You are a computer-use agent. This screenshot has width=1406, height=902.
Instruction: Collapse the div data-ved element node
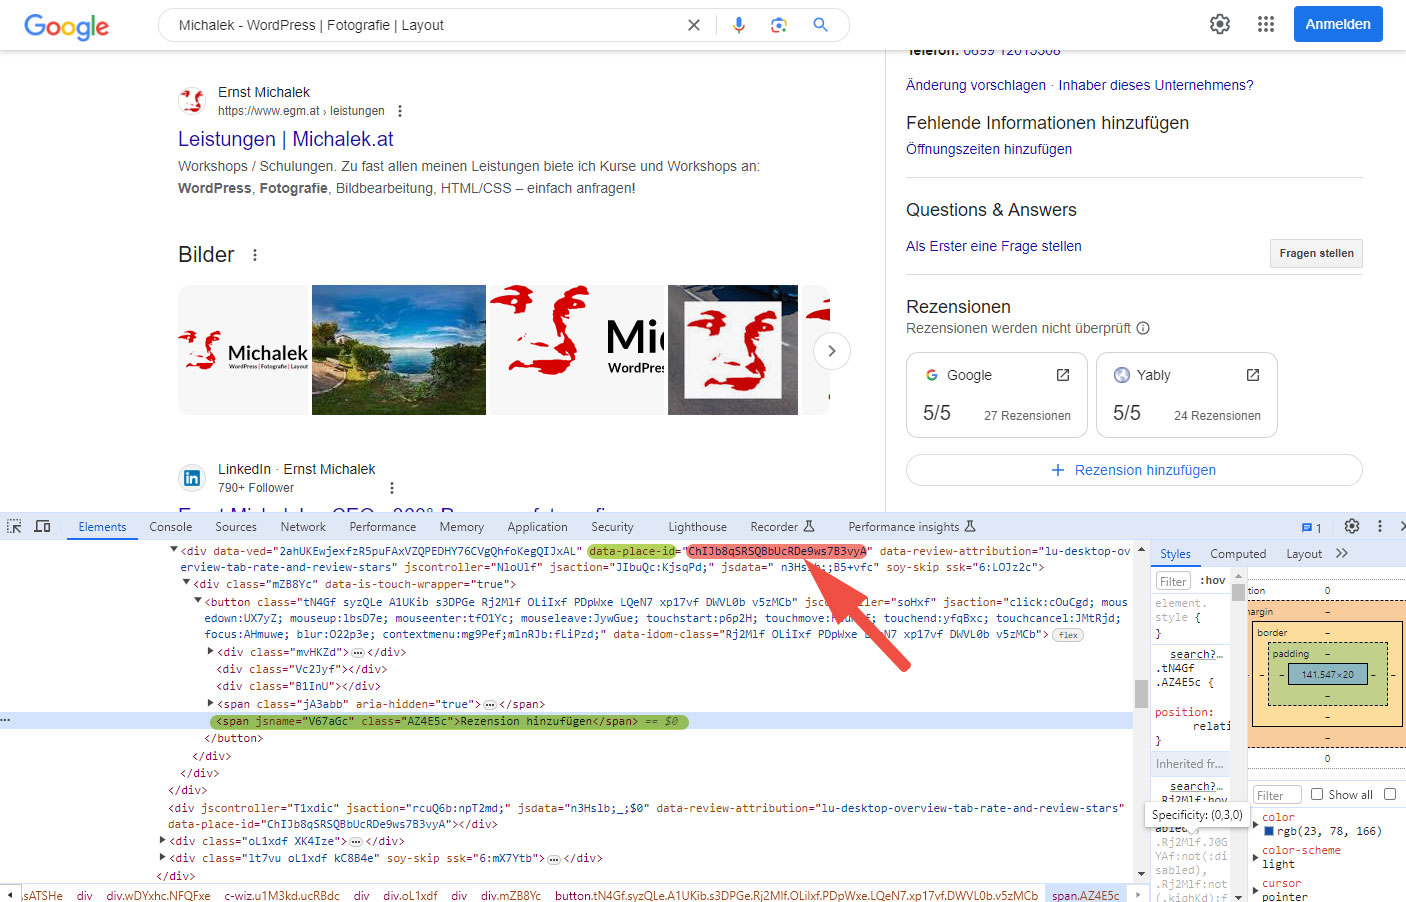coord(174,550)
